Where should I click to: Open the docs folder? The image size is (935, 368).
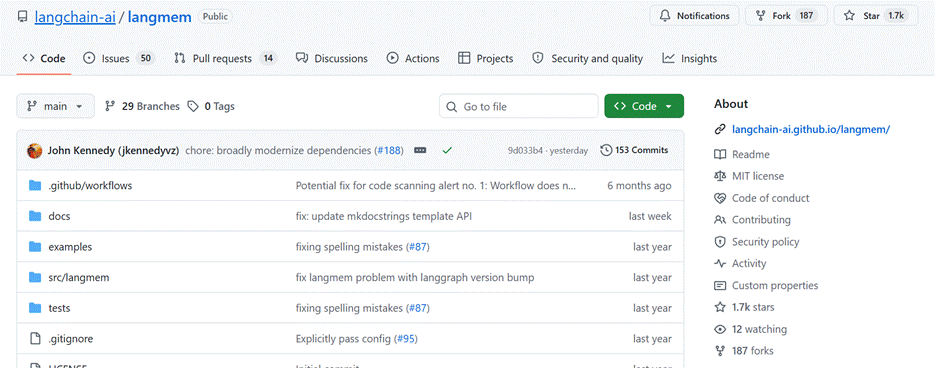(59, 216)
